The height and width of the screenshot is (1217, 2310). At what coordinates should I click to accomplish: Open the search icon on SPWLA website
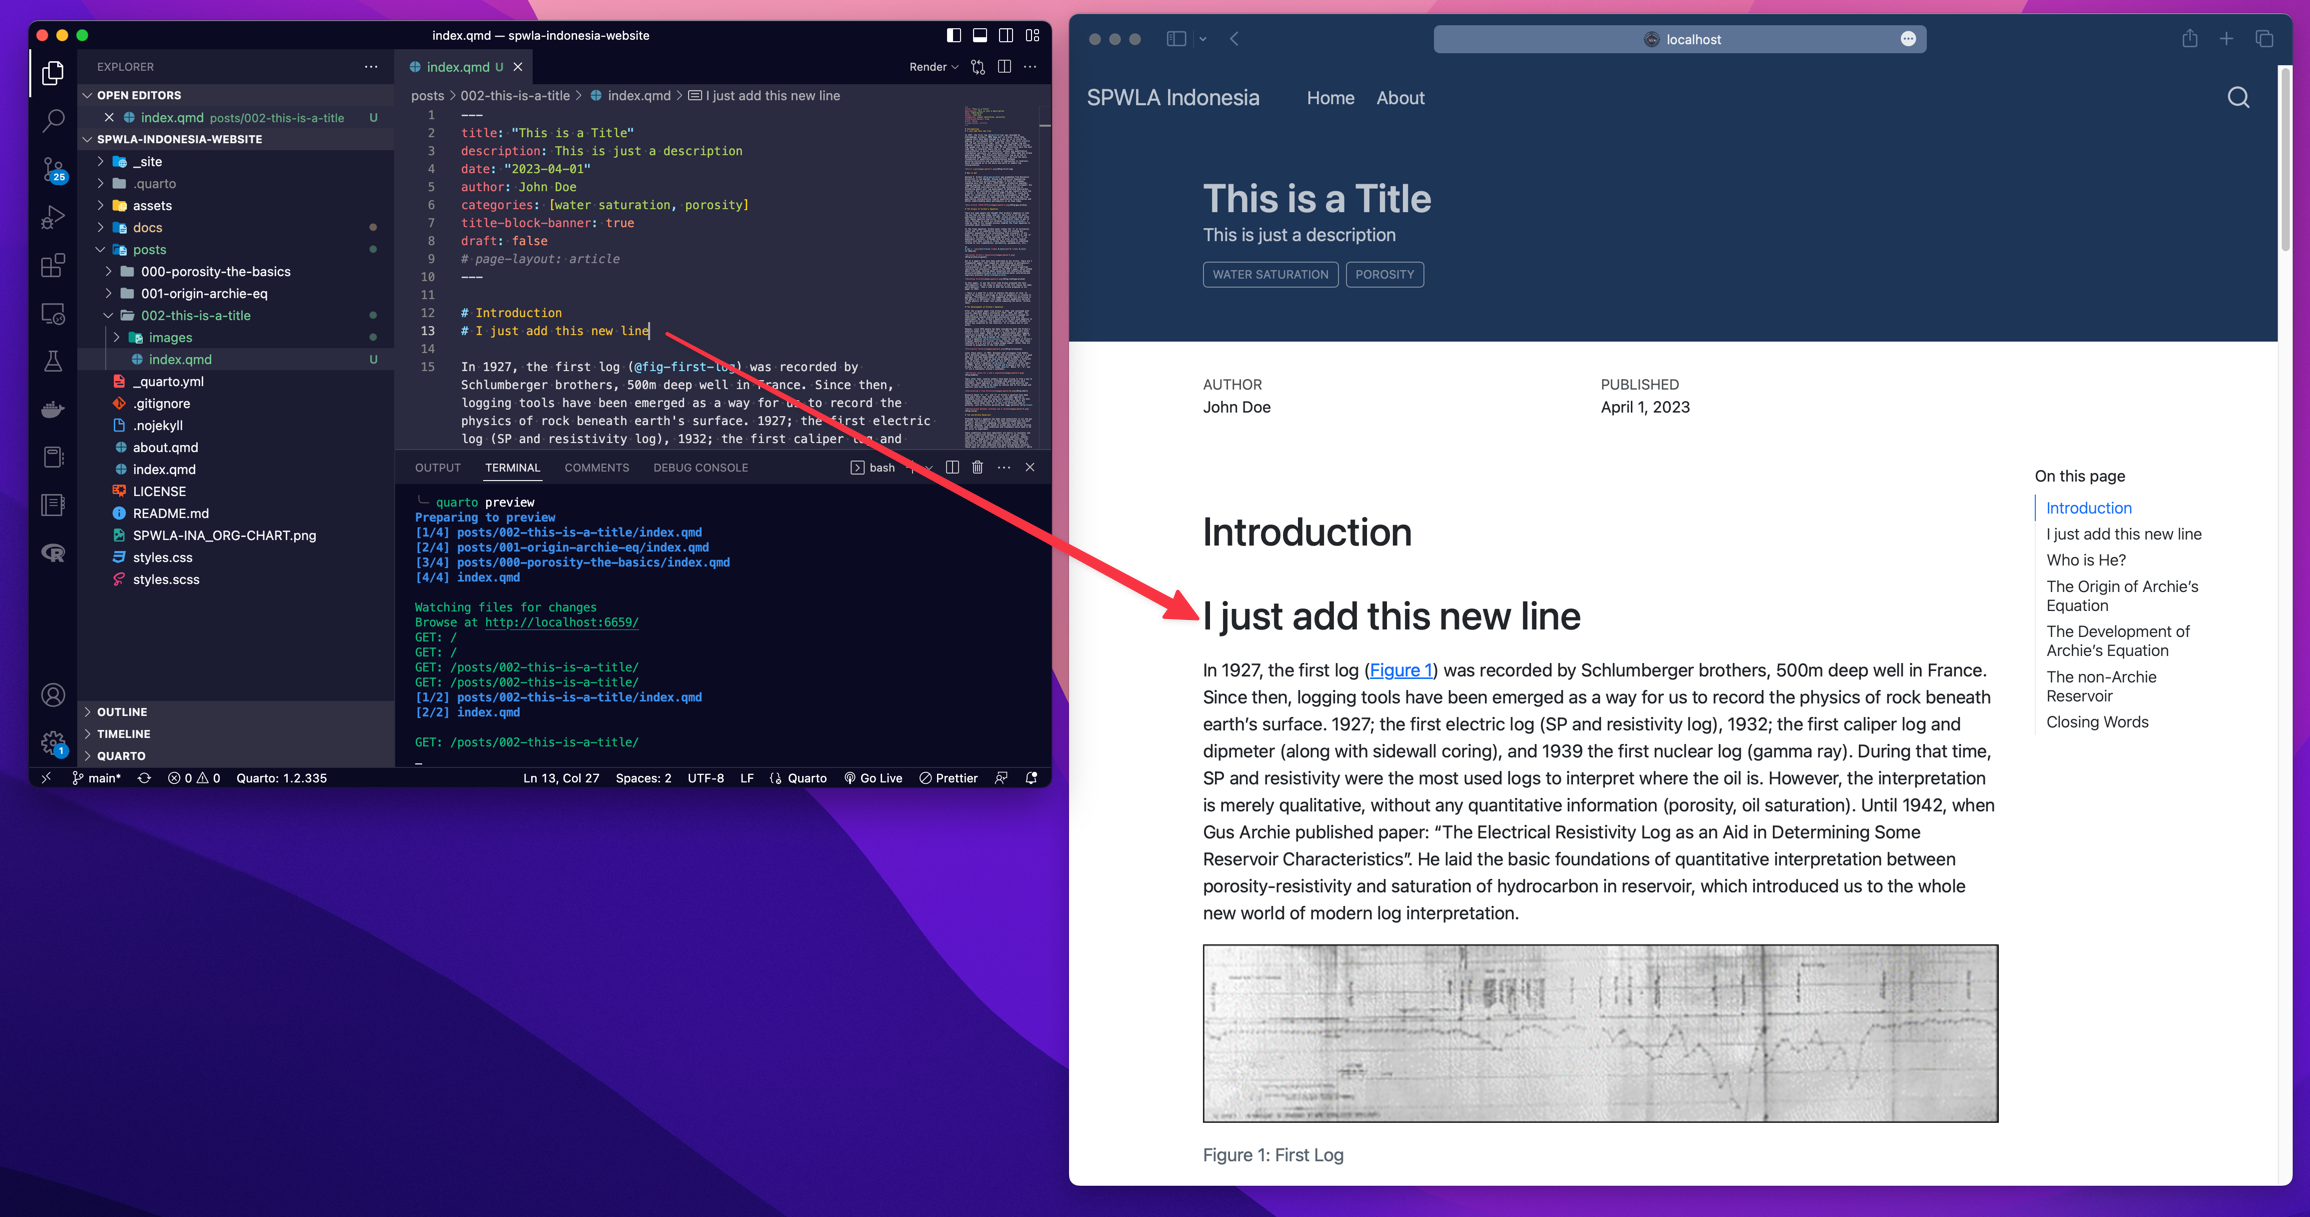point(2238,97)
